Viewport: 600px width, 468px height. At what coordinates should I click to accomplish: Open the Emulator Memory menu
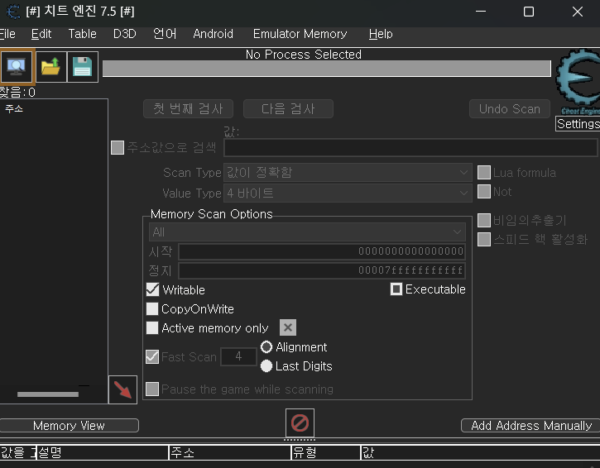click(300, 34)
